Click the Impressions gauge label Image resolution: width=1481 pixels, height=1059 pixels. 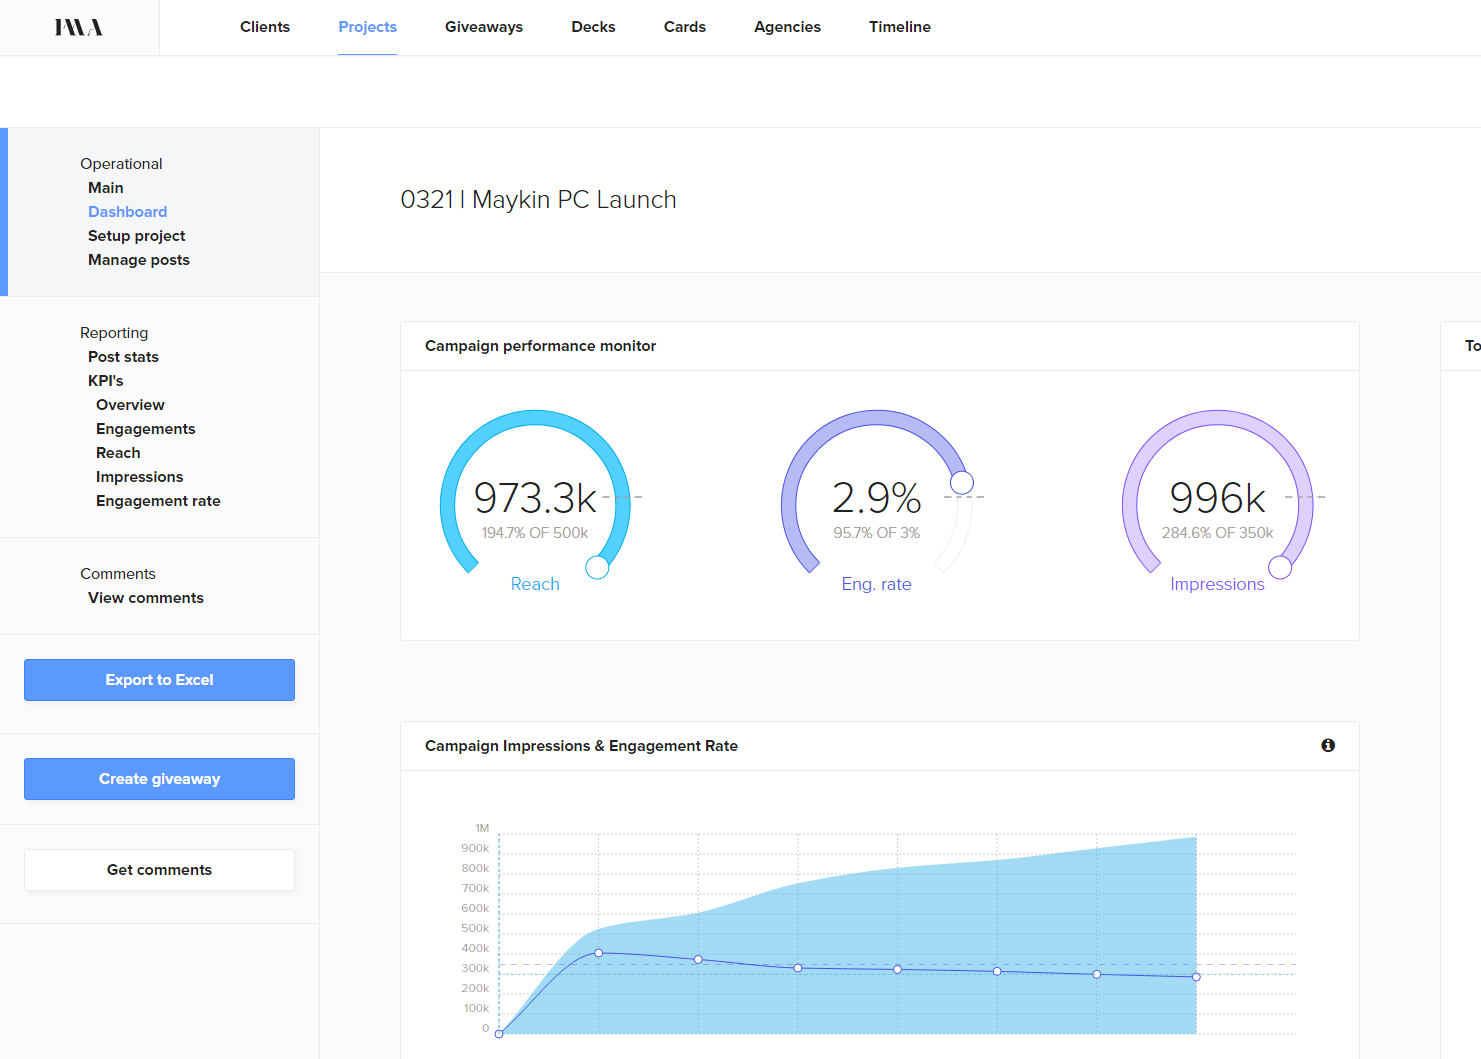[x=1218, y=584]
